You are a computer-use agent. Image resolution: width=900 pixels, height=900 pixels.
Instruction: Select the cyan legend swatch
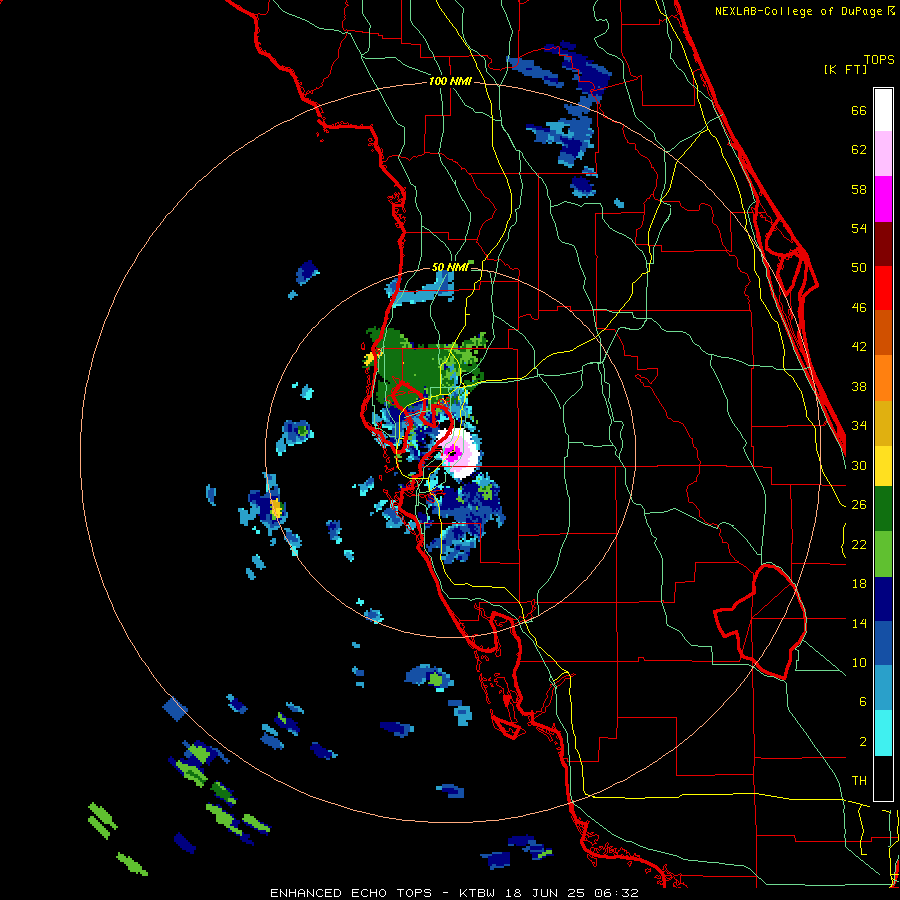883,734
